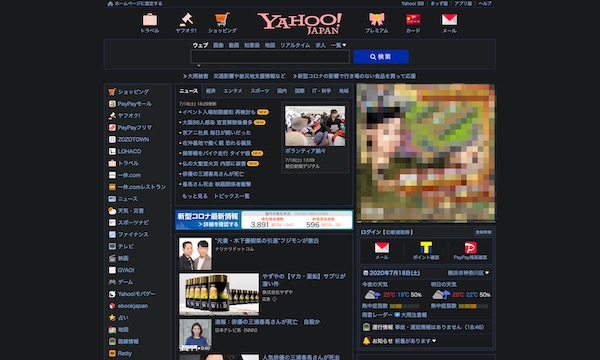Image resolution: width=600 pixels, height=360 pixels.
Task: Switch to the エンタメ news tab
Action: click(x=233, y=91)
